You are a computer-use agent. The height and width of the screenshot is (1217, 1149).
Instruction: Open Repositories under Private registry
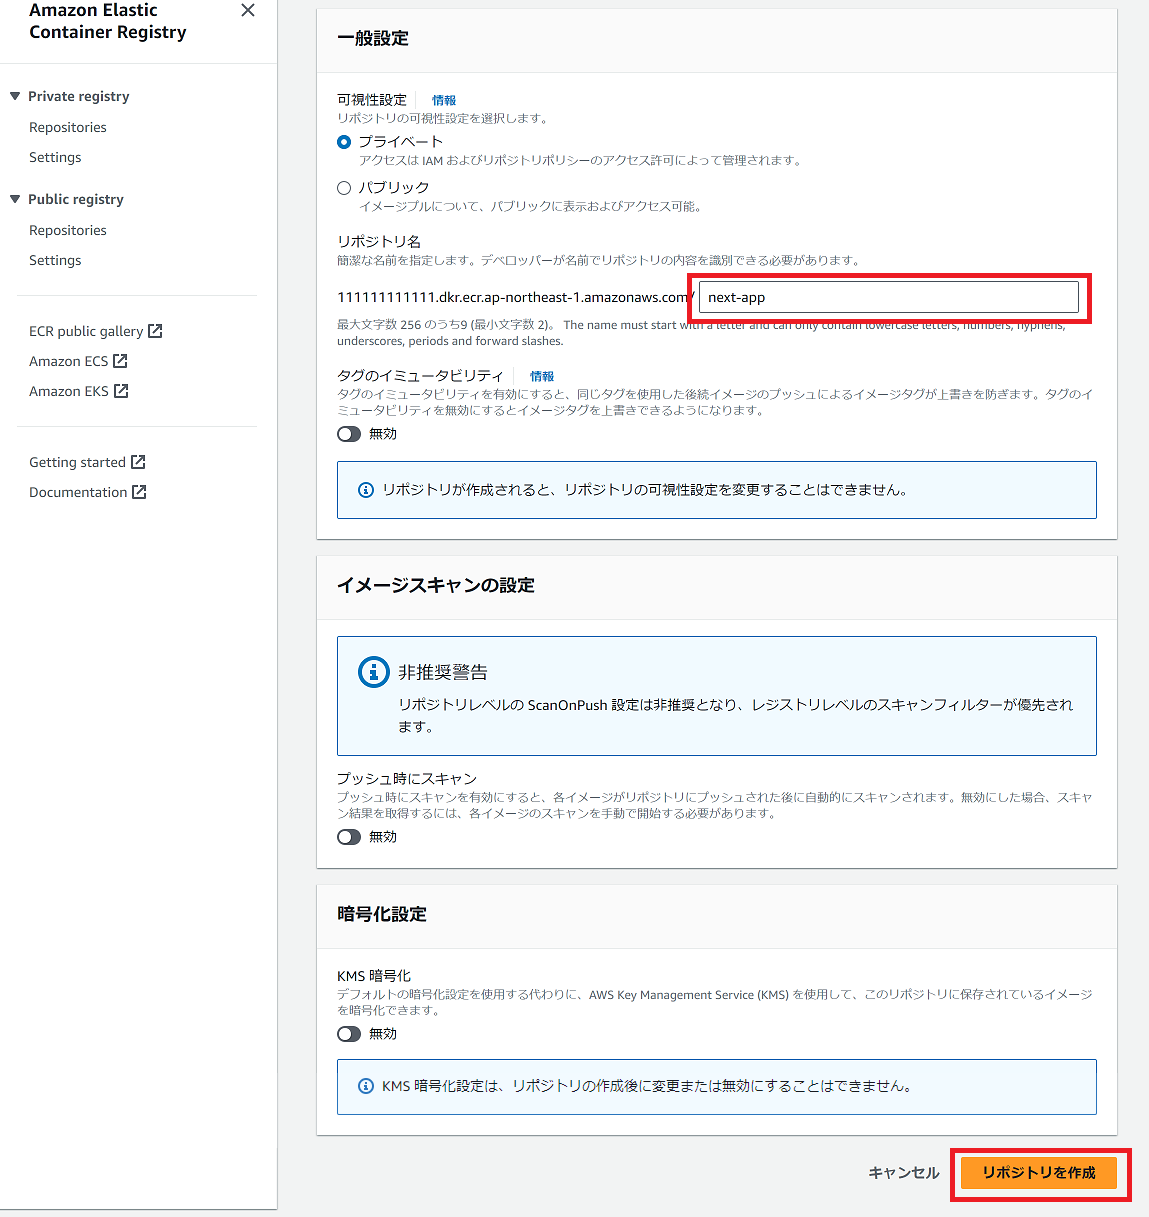click(x=68, y=127)
